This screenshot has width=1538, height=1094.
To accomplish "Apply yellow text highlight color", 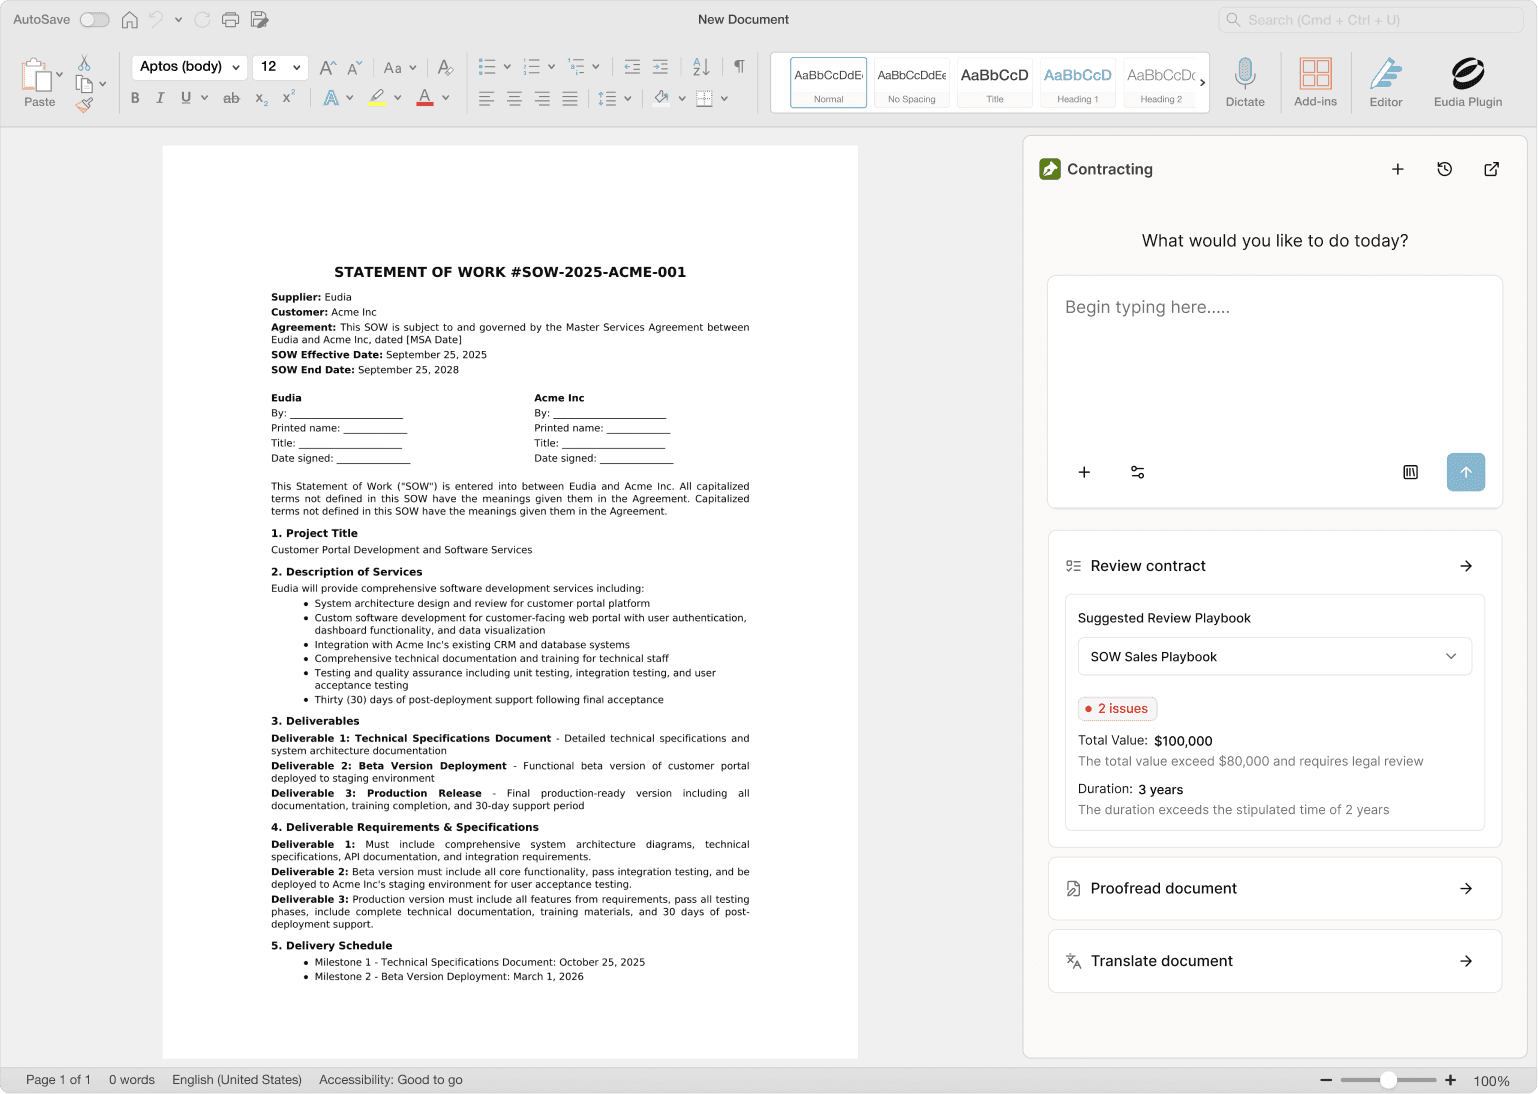I will 377,98.
